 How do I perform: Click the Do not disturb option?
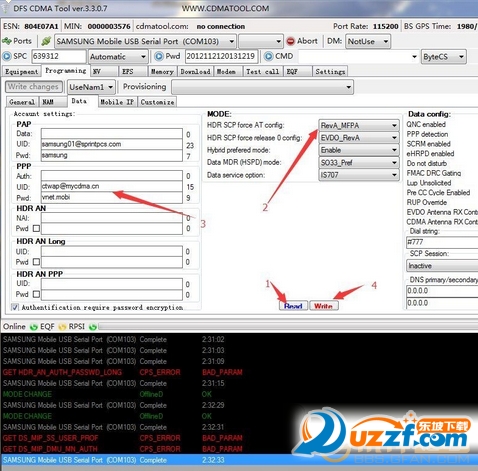427,163
